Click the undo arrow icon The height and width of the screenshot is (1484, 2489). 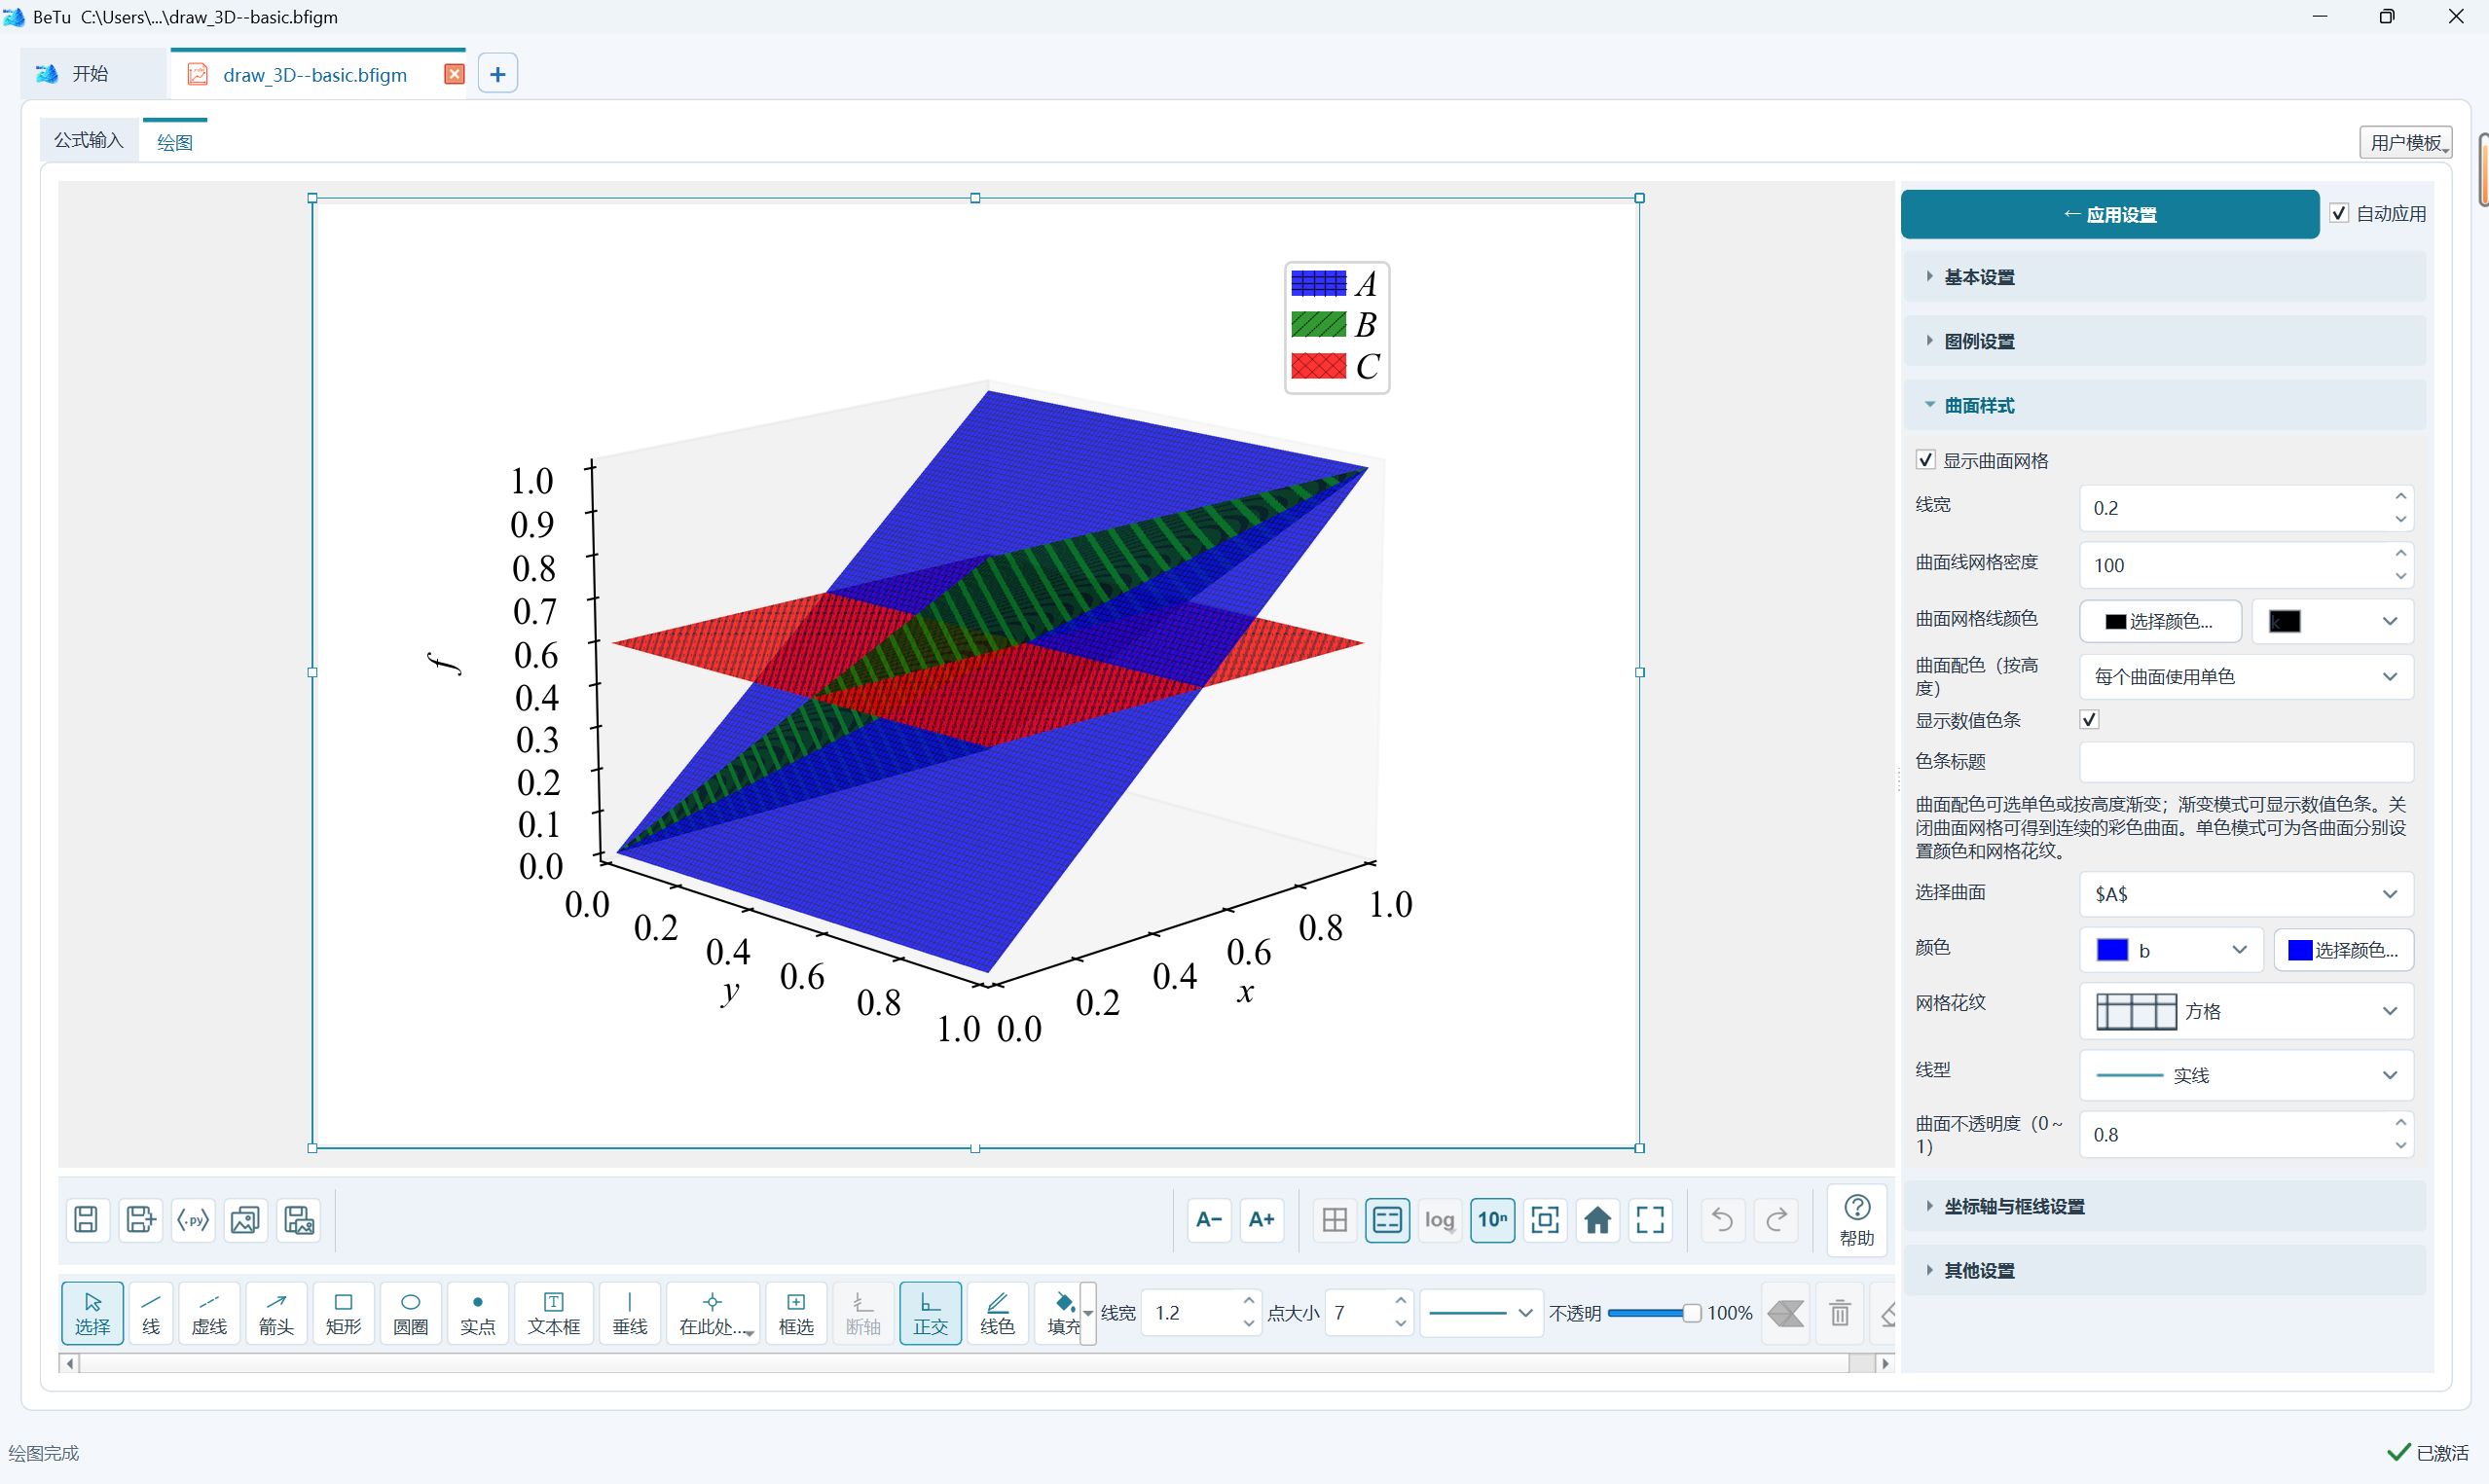pos(1722,1220)
